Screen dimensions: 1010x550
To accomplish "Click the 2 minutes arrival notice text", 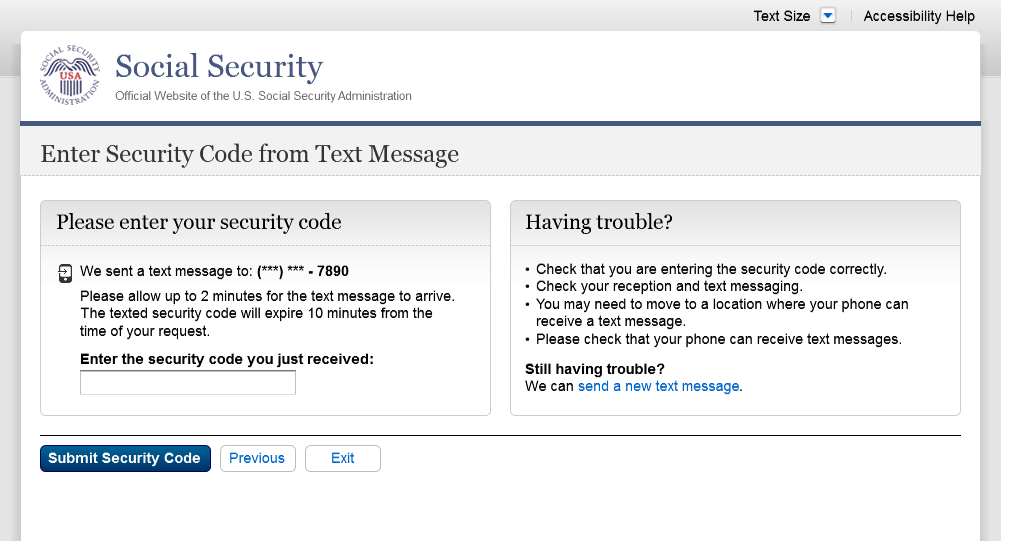I will [267, 296].
